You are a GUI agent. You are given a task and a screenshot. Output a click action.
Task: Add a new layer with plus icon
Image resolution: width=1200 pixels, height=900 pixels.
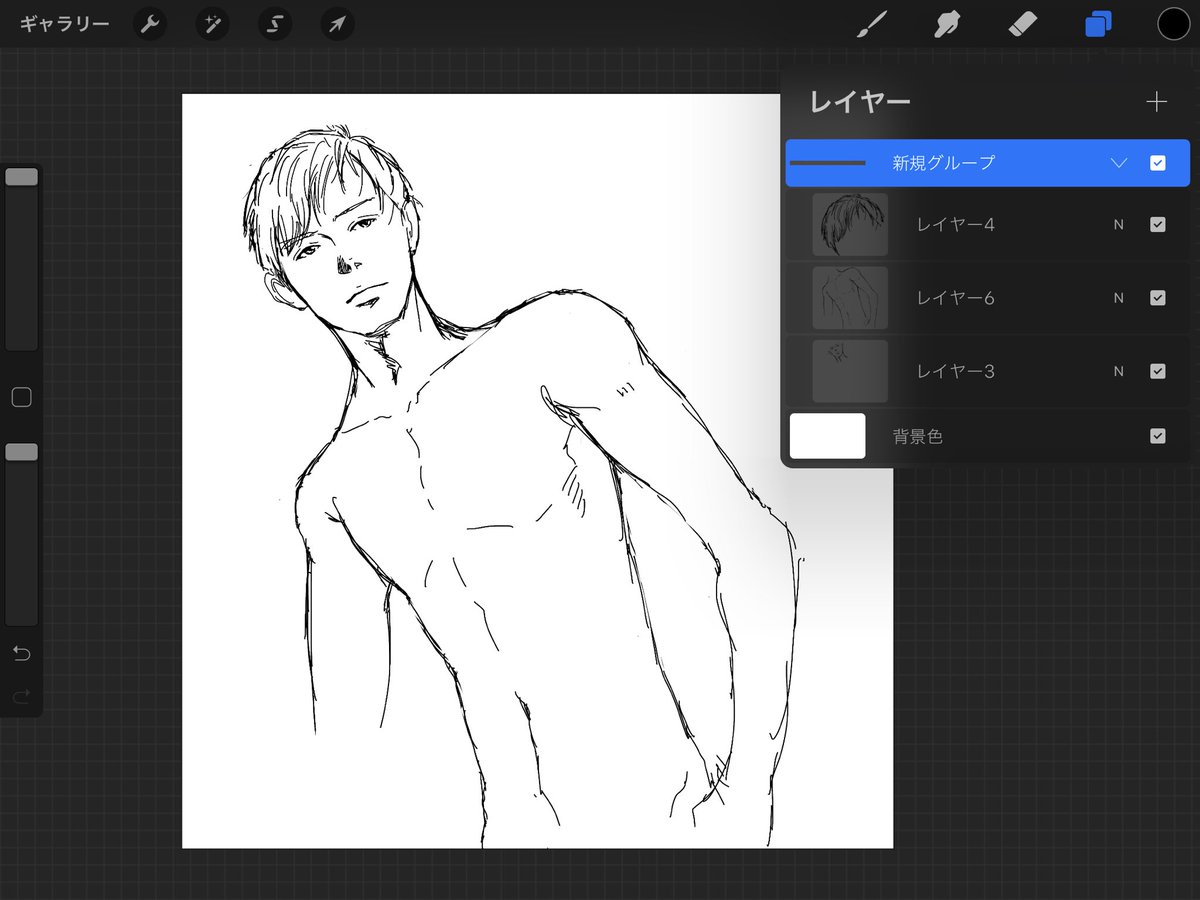click(1156, 101)
